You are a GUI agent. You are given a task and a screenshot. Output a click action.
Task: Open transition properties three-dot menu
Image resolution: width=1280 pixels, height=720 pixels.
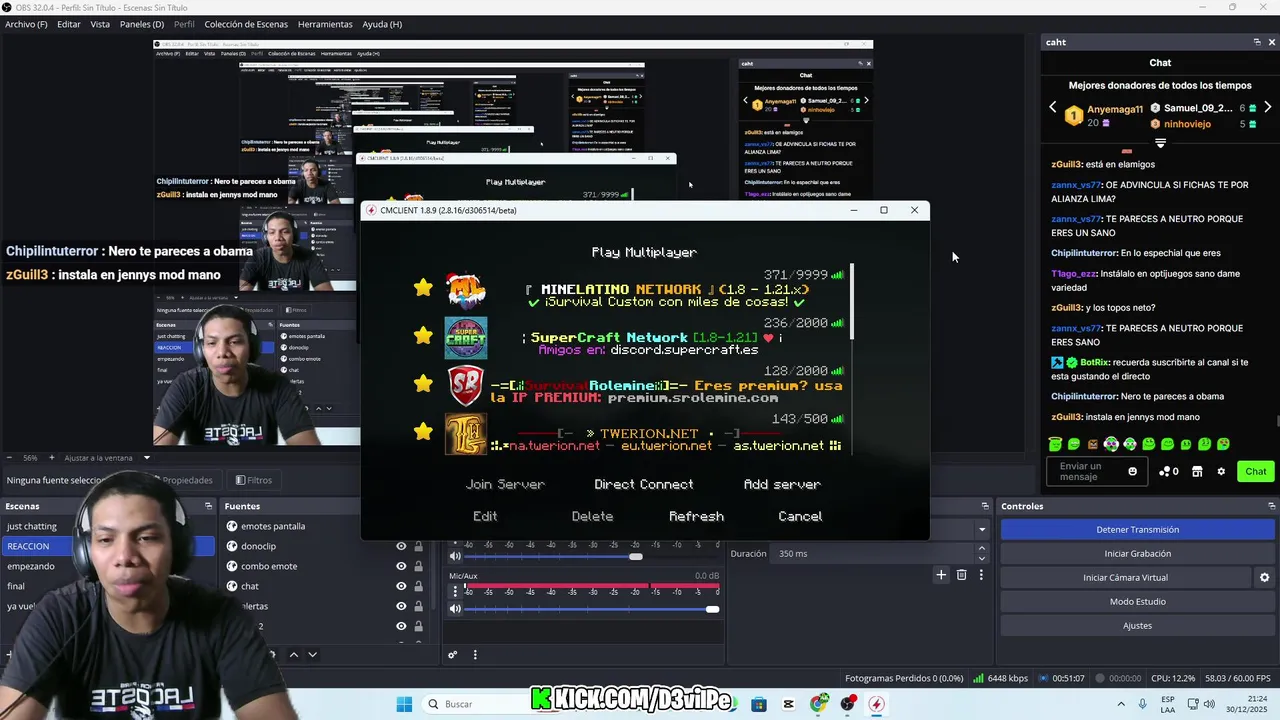point(981,575)
